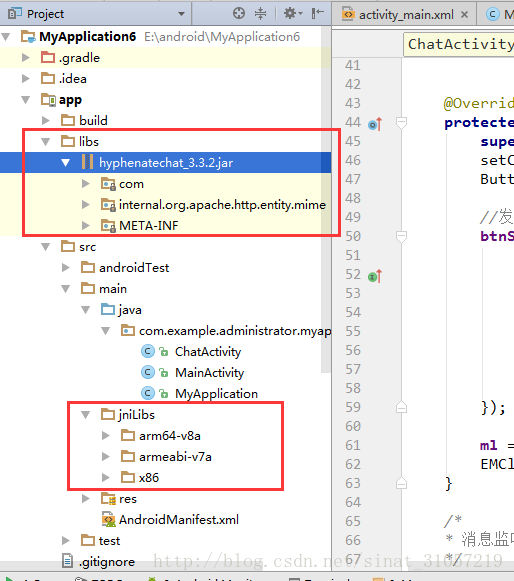
Task: Click the hide panel icon
Action: 318,14
